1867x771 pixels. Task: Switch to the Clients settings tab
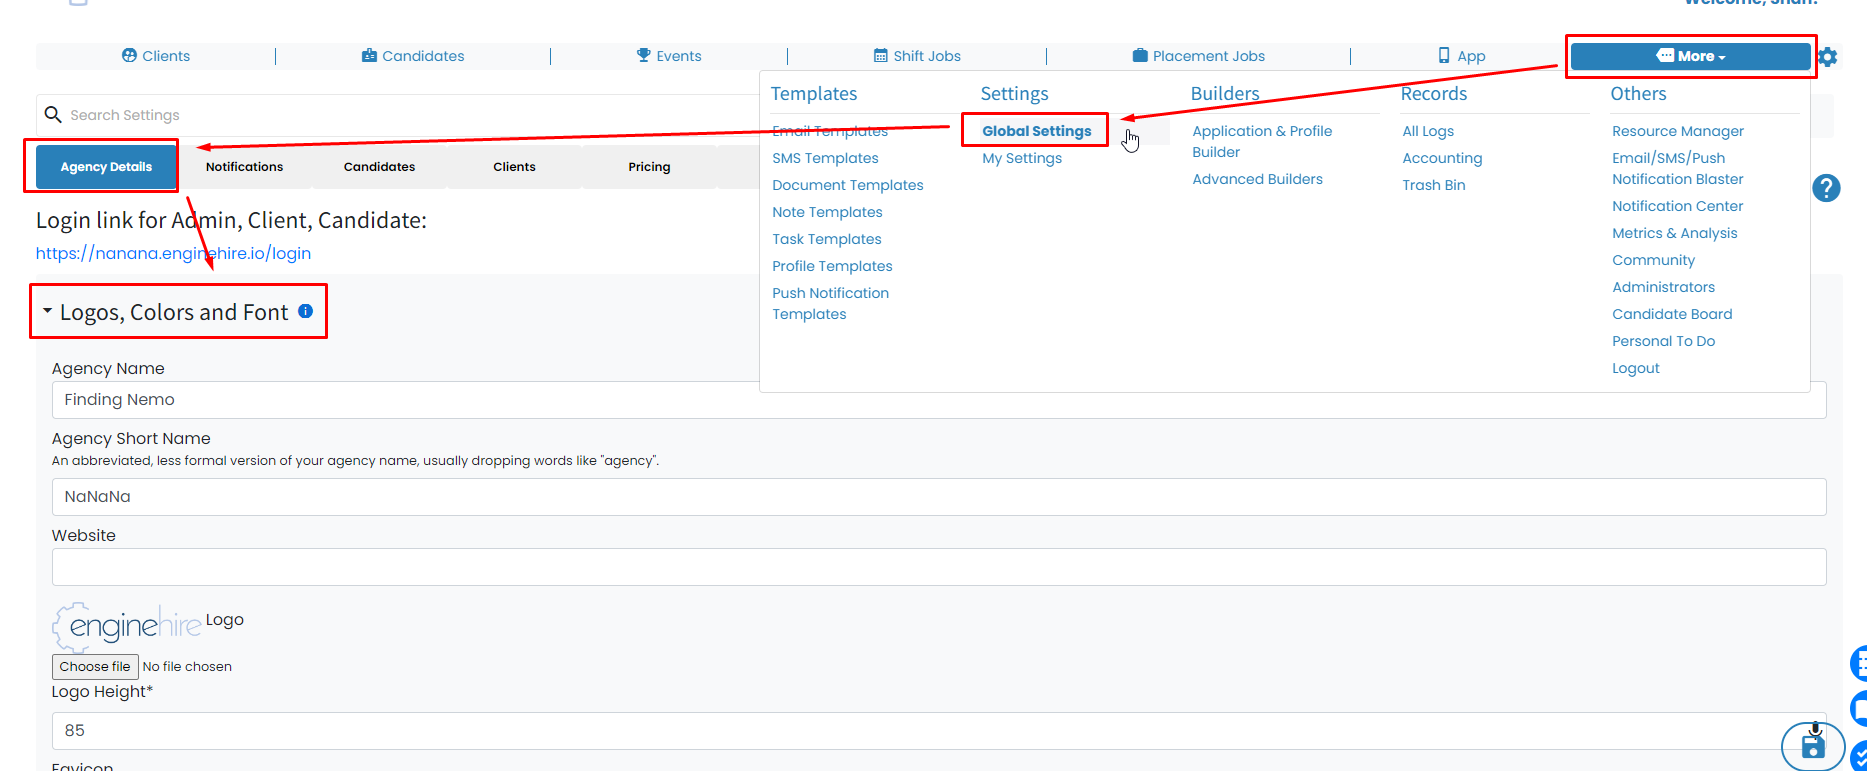pyautogui.click(x=514, y=167)
